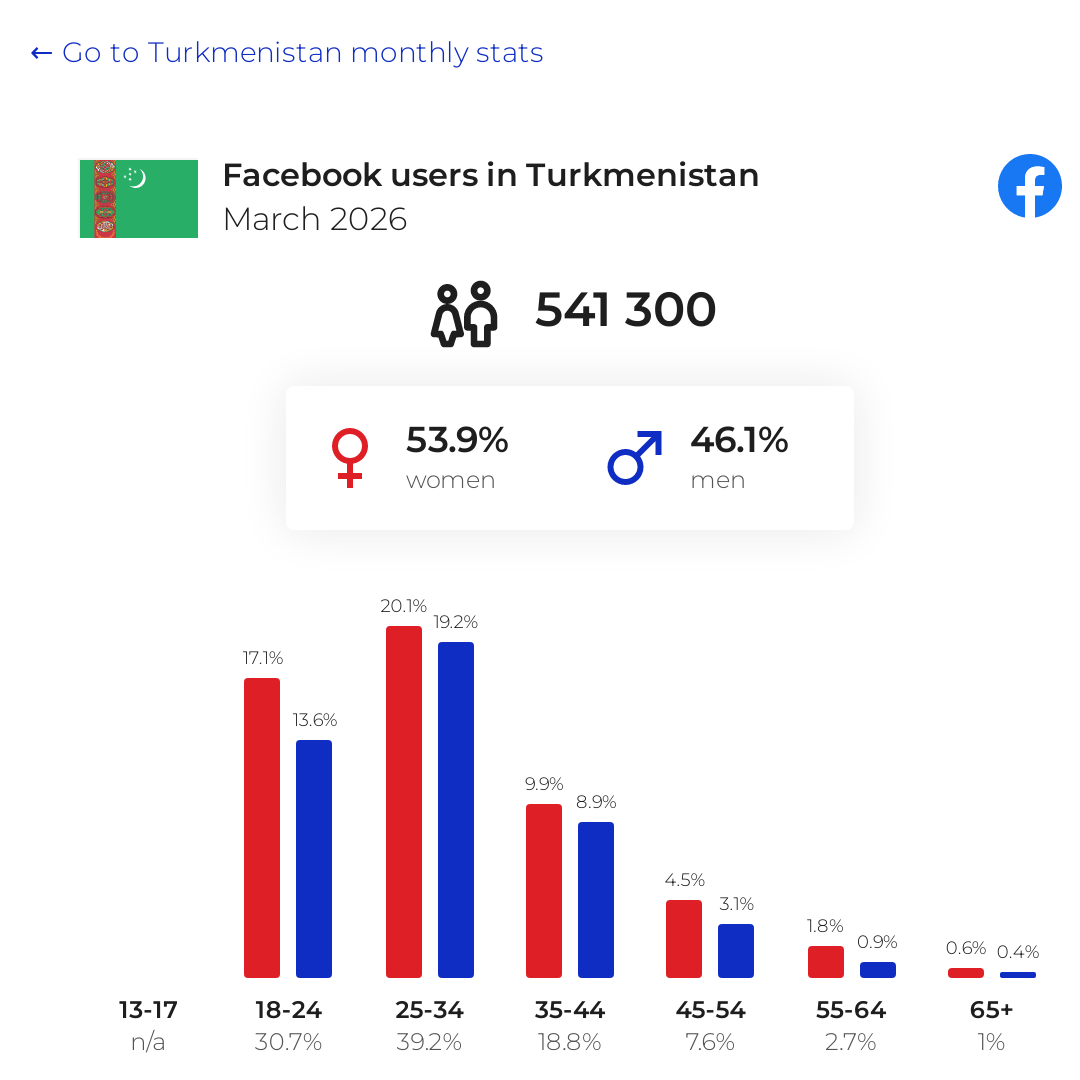
Task: Click the blue 19.2% bar for ages 25-34
Action: (x=456, y=810)
